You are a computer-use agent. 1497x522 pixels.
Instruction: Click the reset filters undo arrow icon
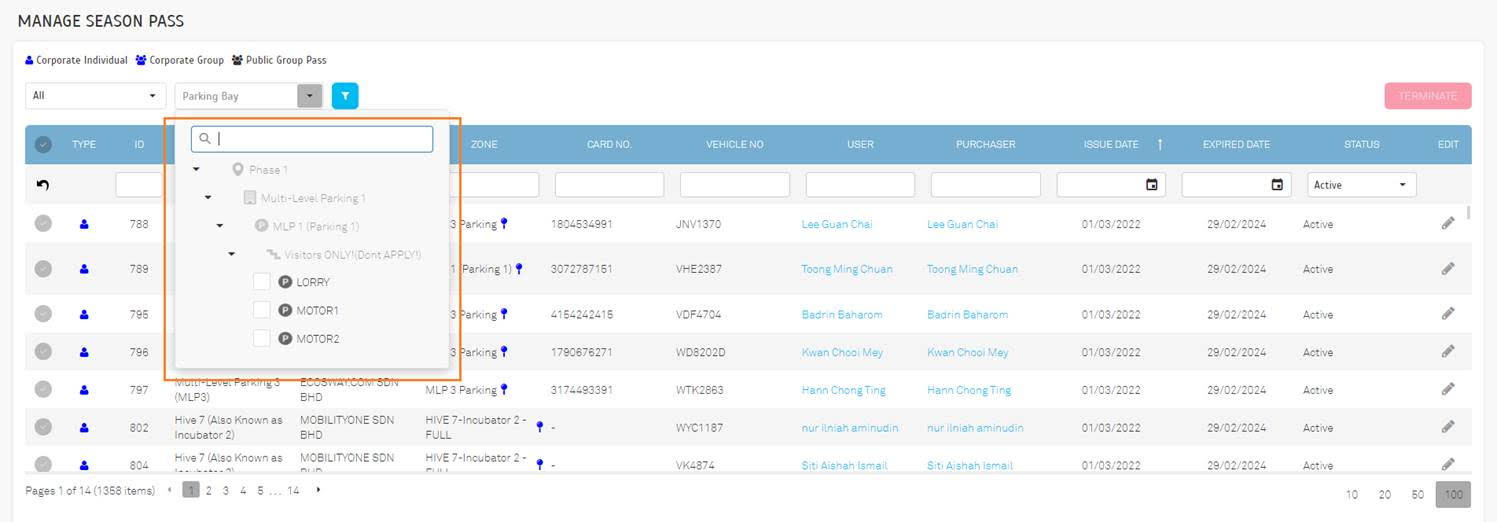(43, 185)
